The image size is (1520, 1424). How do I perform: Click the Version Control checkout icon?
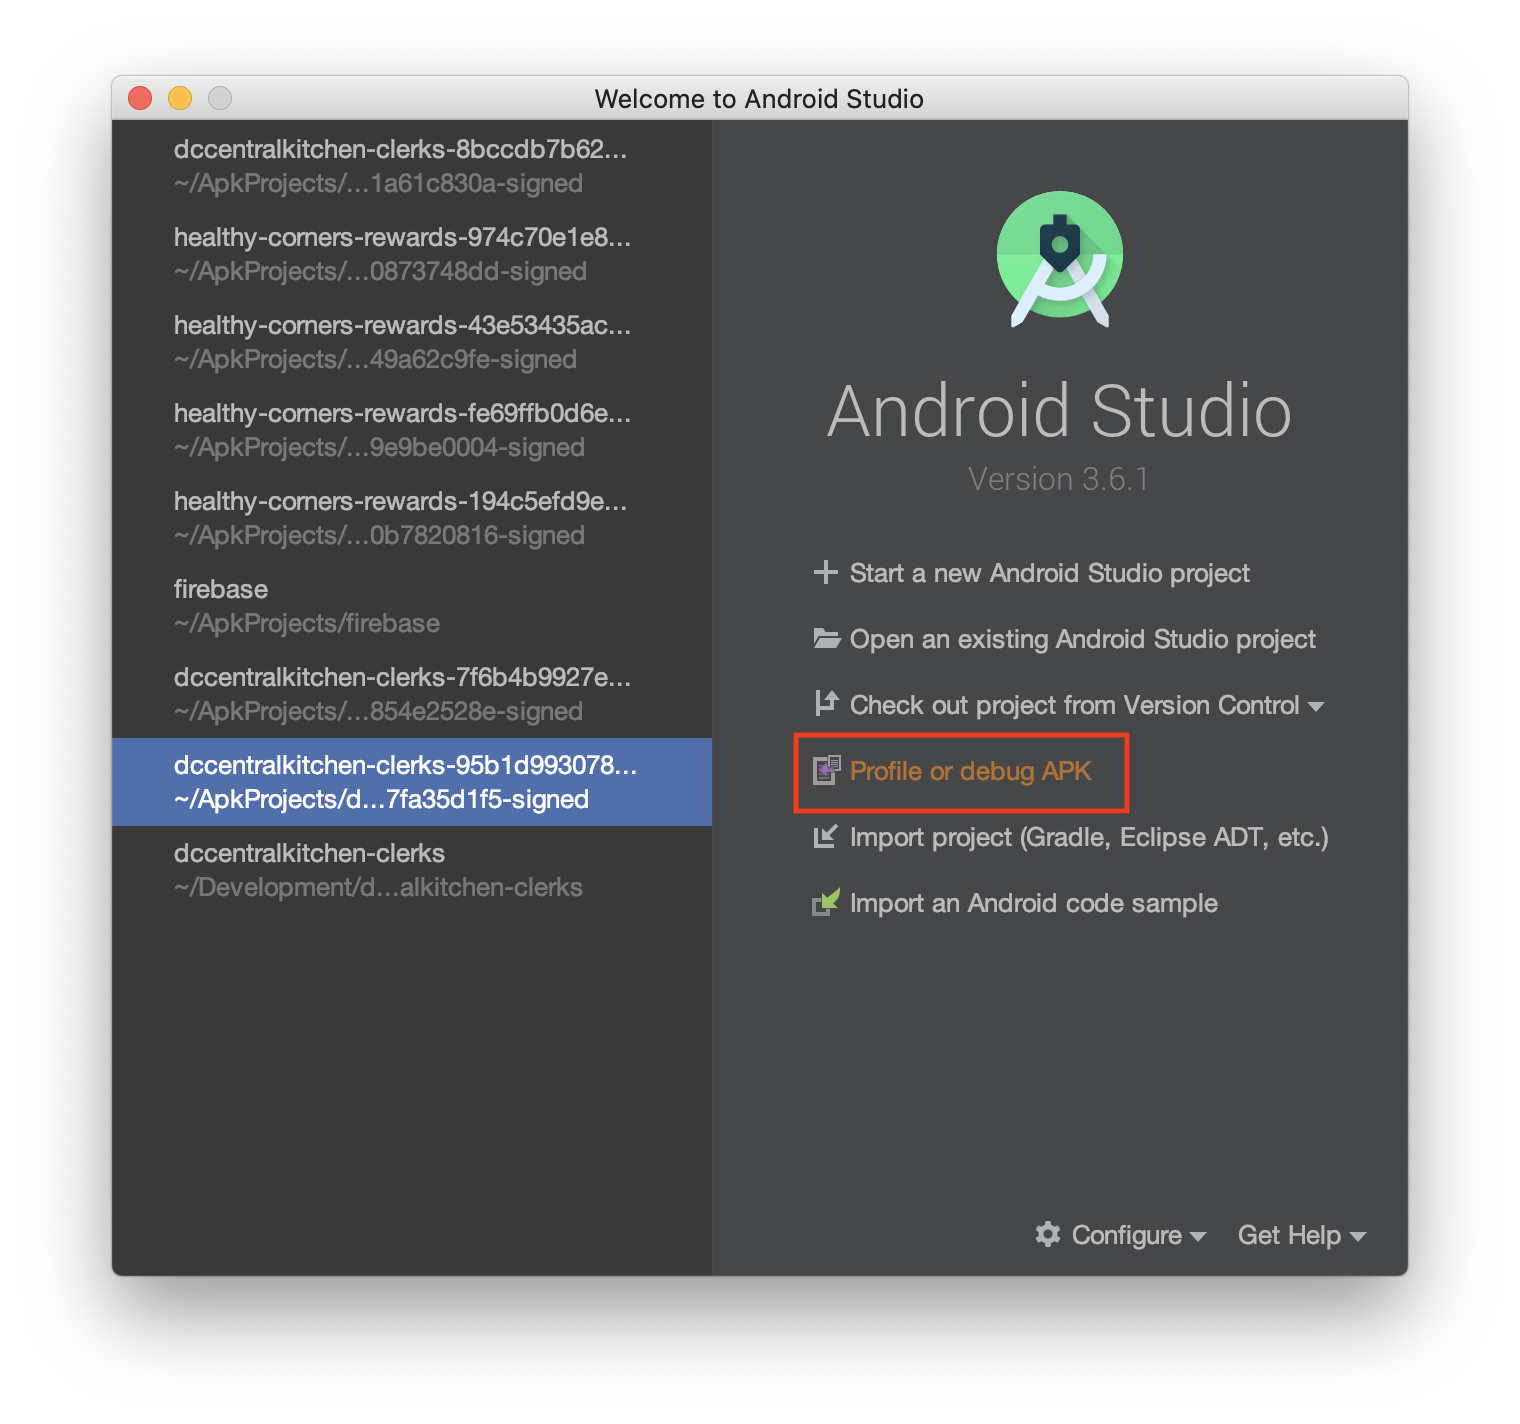[x=826, y=704]
